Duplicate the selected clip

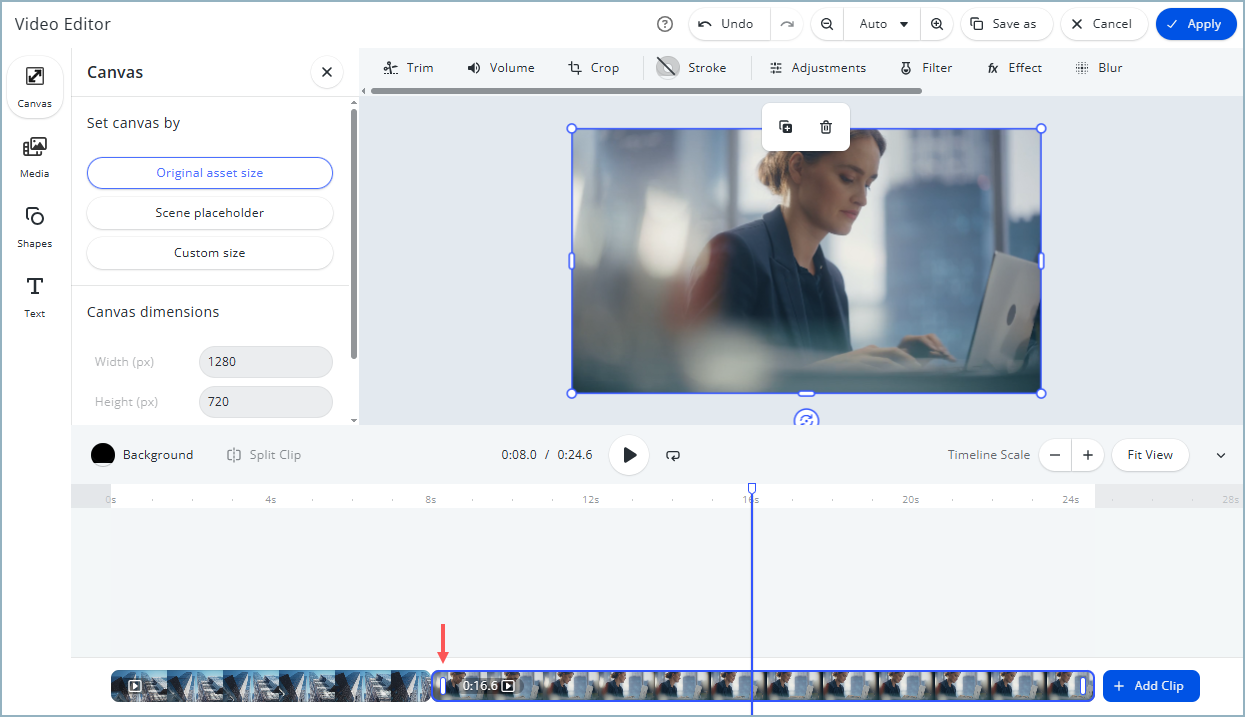coord(785,126)
